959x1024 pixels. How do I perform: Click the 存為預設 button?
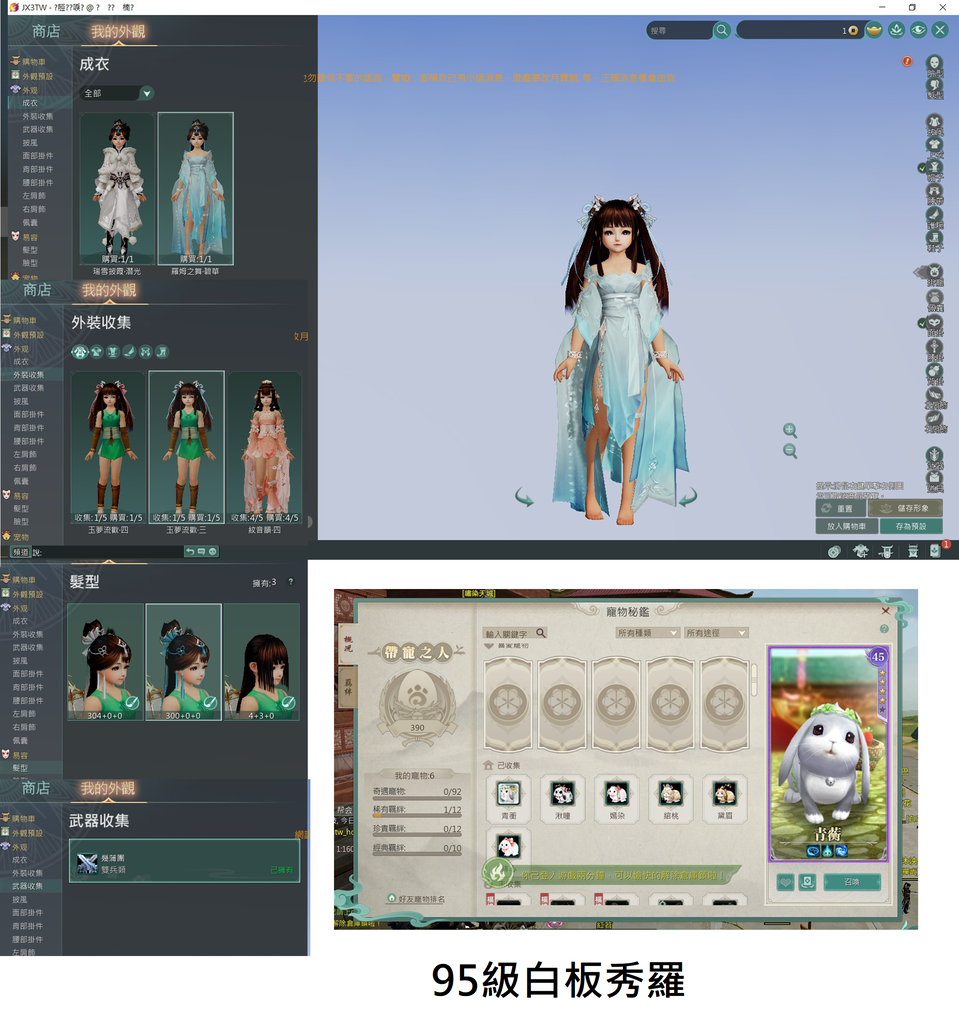pos(911,526)
